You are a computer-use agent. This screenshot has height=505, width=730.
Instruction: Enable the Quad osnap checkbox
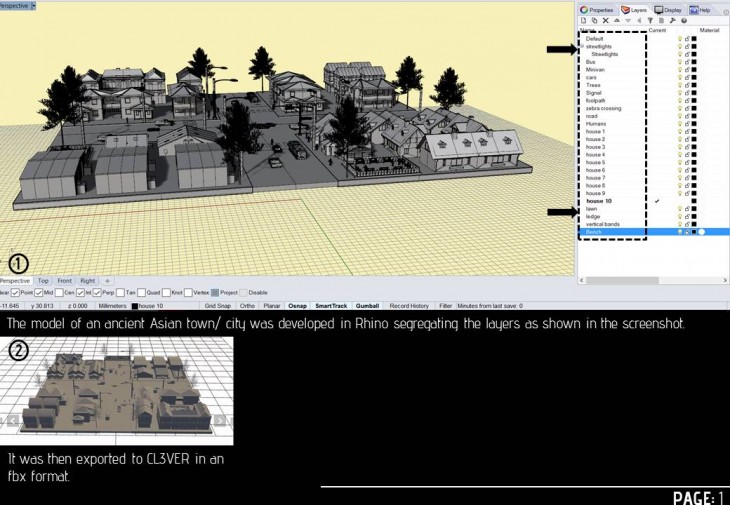tap(142, 292)
